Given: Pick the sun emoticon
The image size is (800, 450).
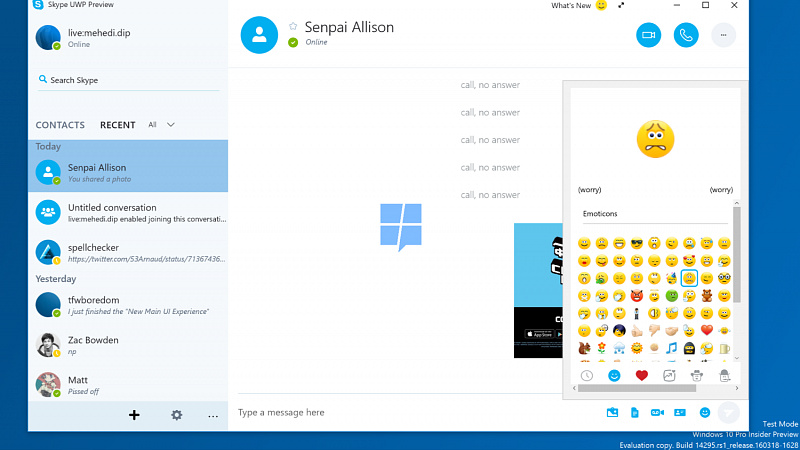Looking at the screenshot, I should (637, 348).
